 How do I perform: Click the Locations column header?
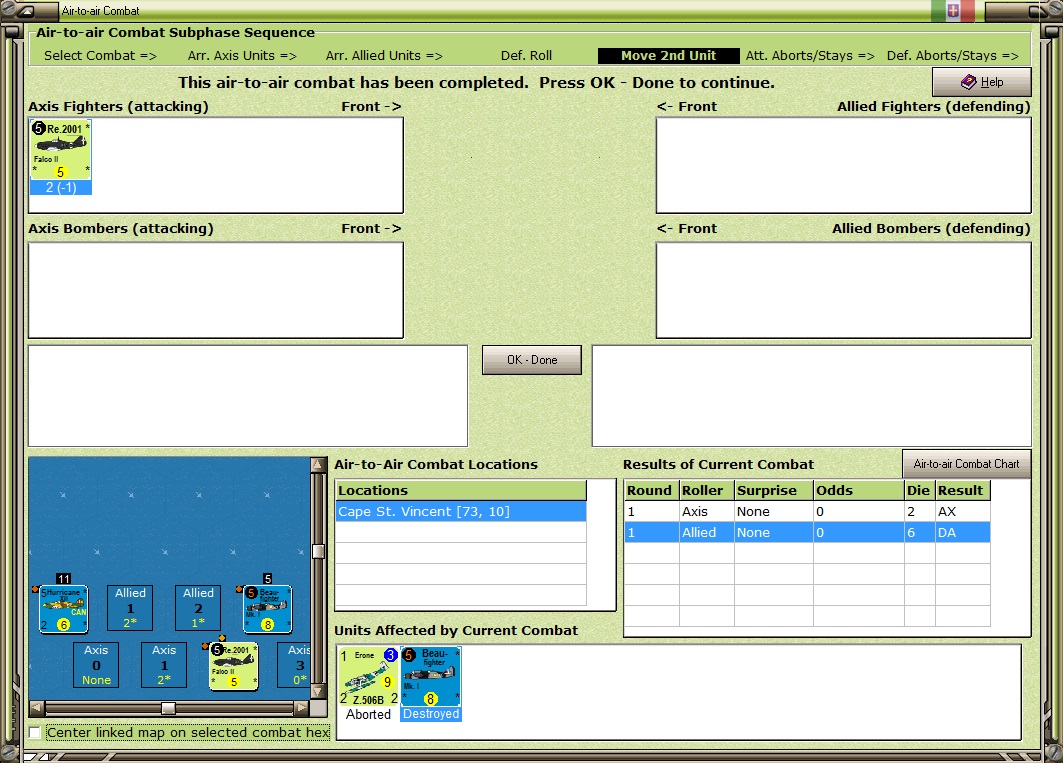461,490
